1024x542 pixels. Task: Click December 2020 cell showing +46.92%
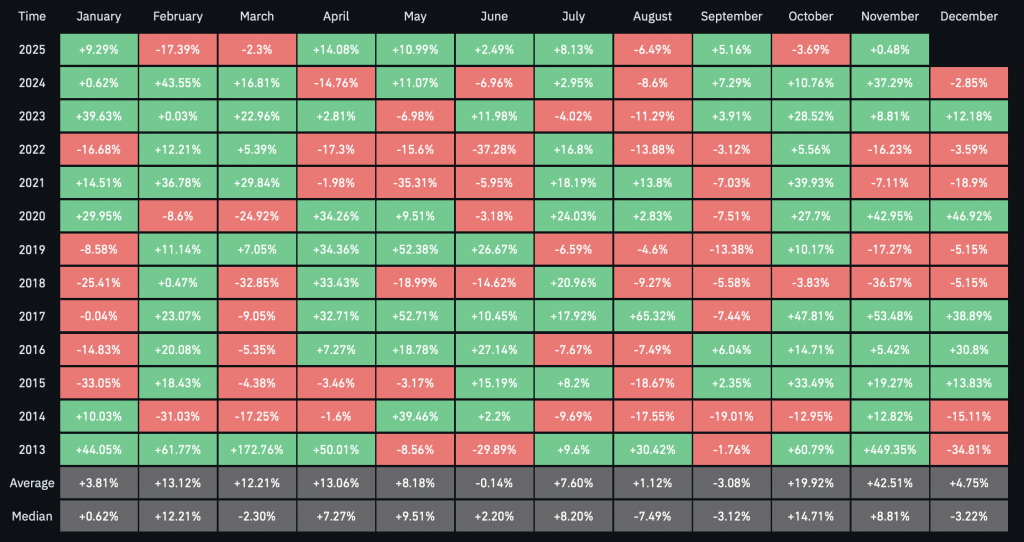969,216
